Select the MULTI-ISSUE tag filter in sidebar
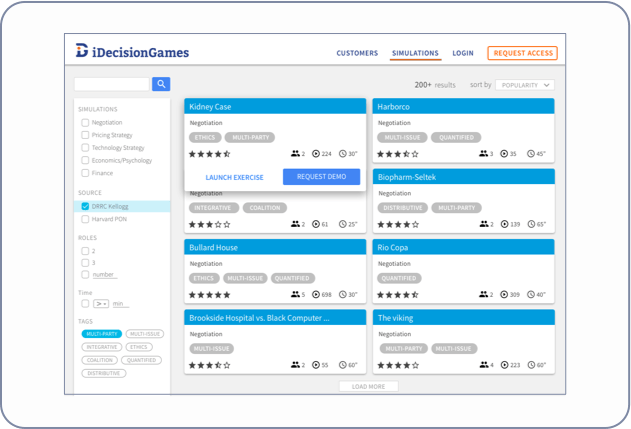The width and height of the screenshot is (631, 429). (x=145, y=334)
